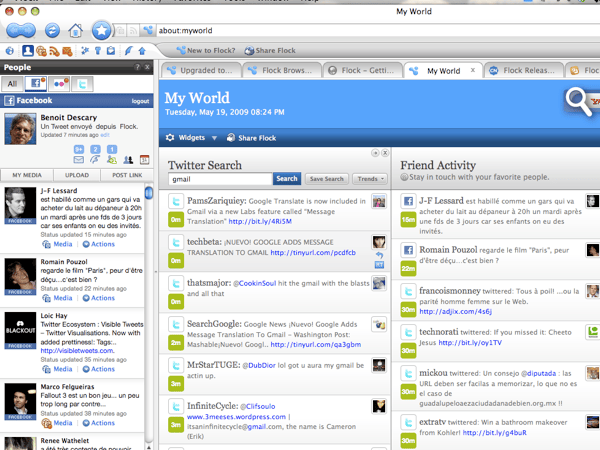The width and height of the screenshot is (600, 450).
Task: Filter People by Flickr account
Action: (x=59, y=84)
